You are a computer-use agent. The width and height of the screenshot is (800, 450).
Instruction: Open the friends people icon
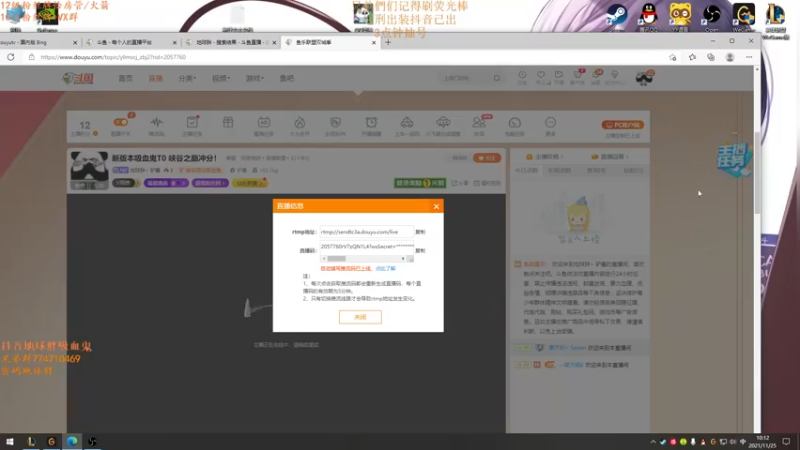point(479,122)
